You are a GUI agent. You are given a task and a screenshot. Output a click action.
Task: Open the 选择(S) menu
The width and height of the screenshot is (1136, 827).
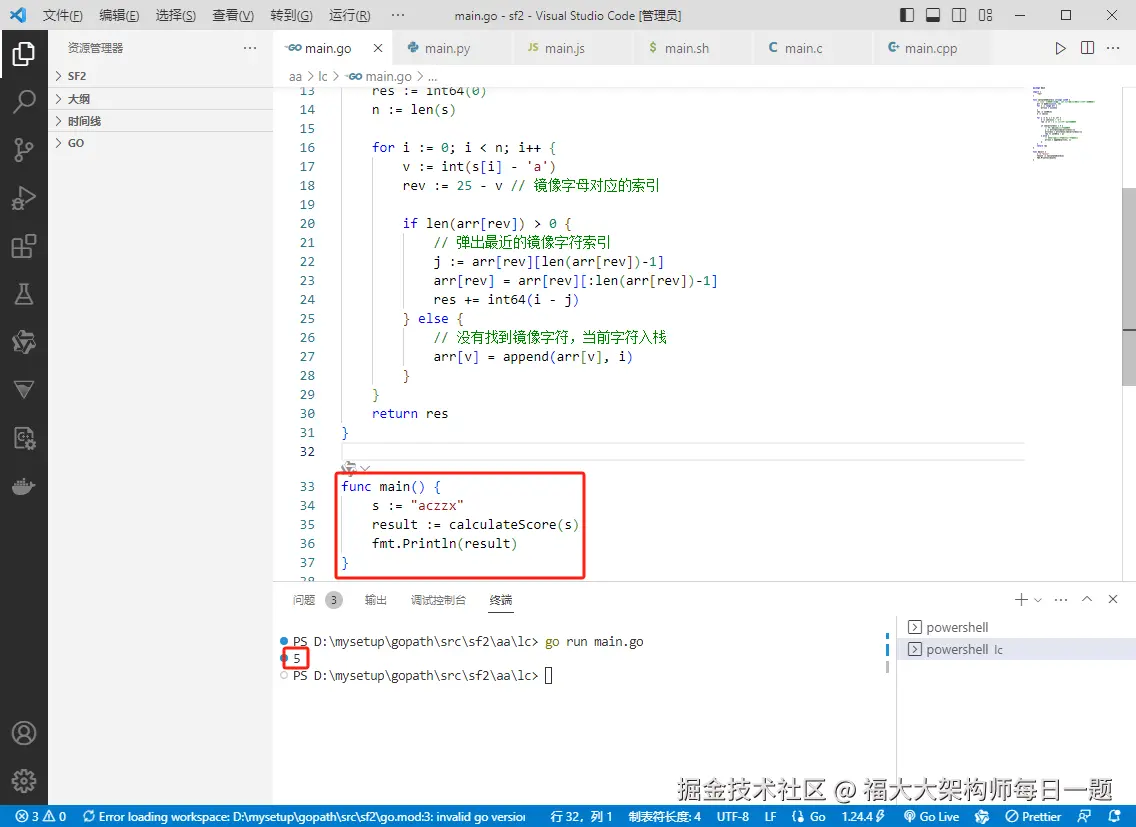point(175,15)
